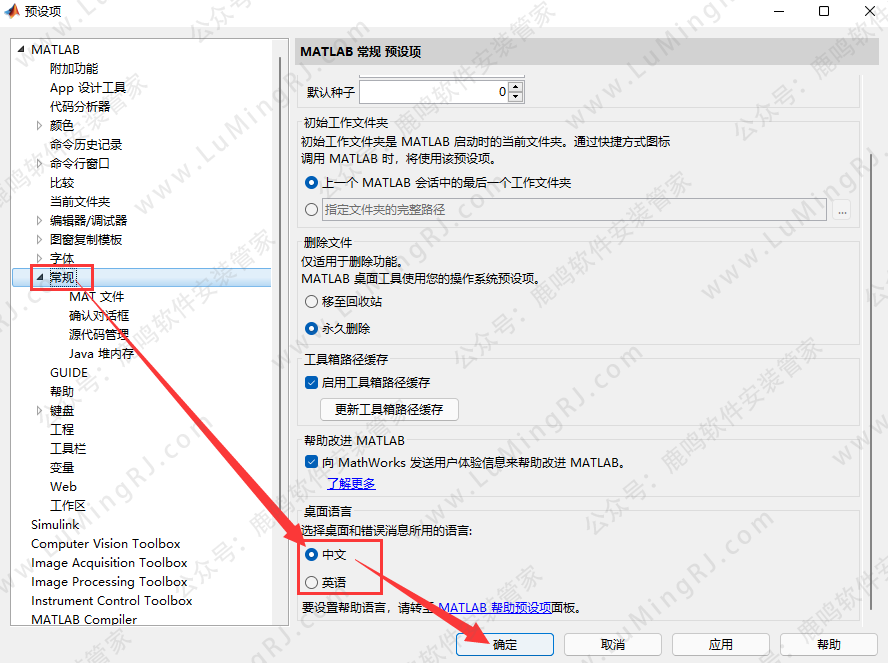Viewport: 888px width, 663px height.
Task: Decrease default seed with down stepper arrow
Action: 516,97
